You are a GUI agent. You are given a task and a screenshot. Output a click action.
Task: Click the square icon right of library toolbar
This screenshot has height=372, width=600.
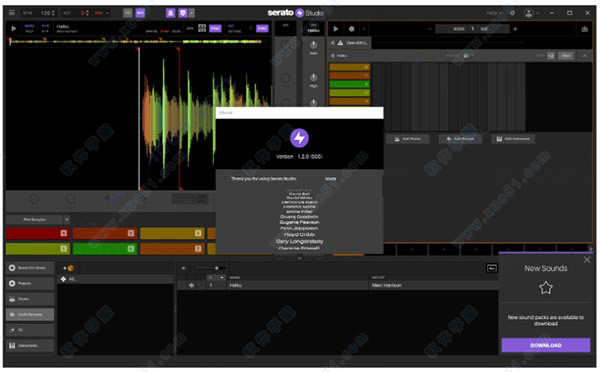(491, 268)
